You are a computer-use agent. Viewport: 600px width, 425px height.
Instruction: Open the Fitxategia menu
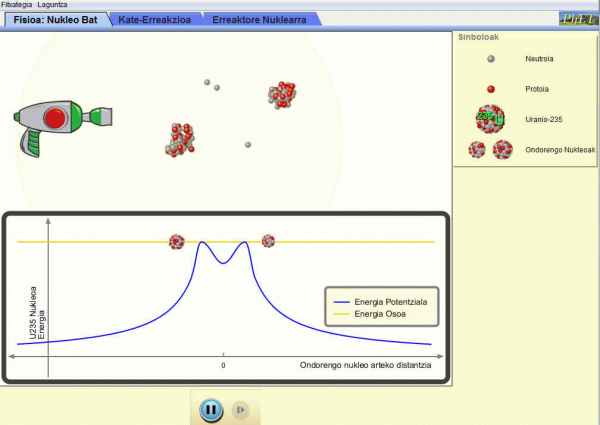(x=17, y=5)
